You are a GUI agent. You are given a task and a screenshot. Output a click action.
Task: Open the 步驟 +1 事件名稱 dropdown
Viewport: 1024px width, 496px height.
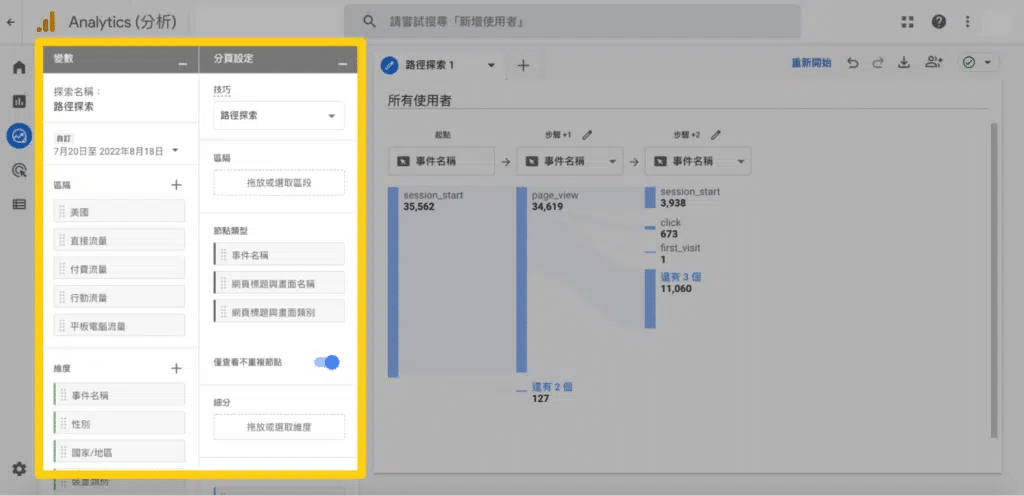click(568, 161)
